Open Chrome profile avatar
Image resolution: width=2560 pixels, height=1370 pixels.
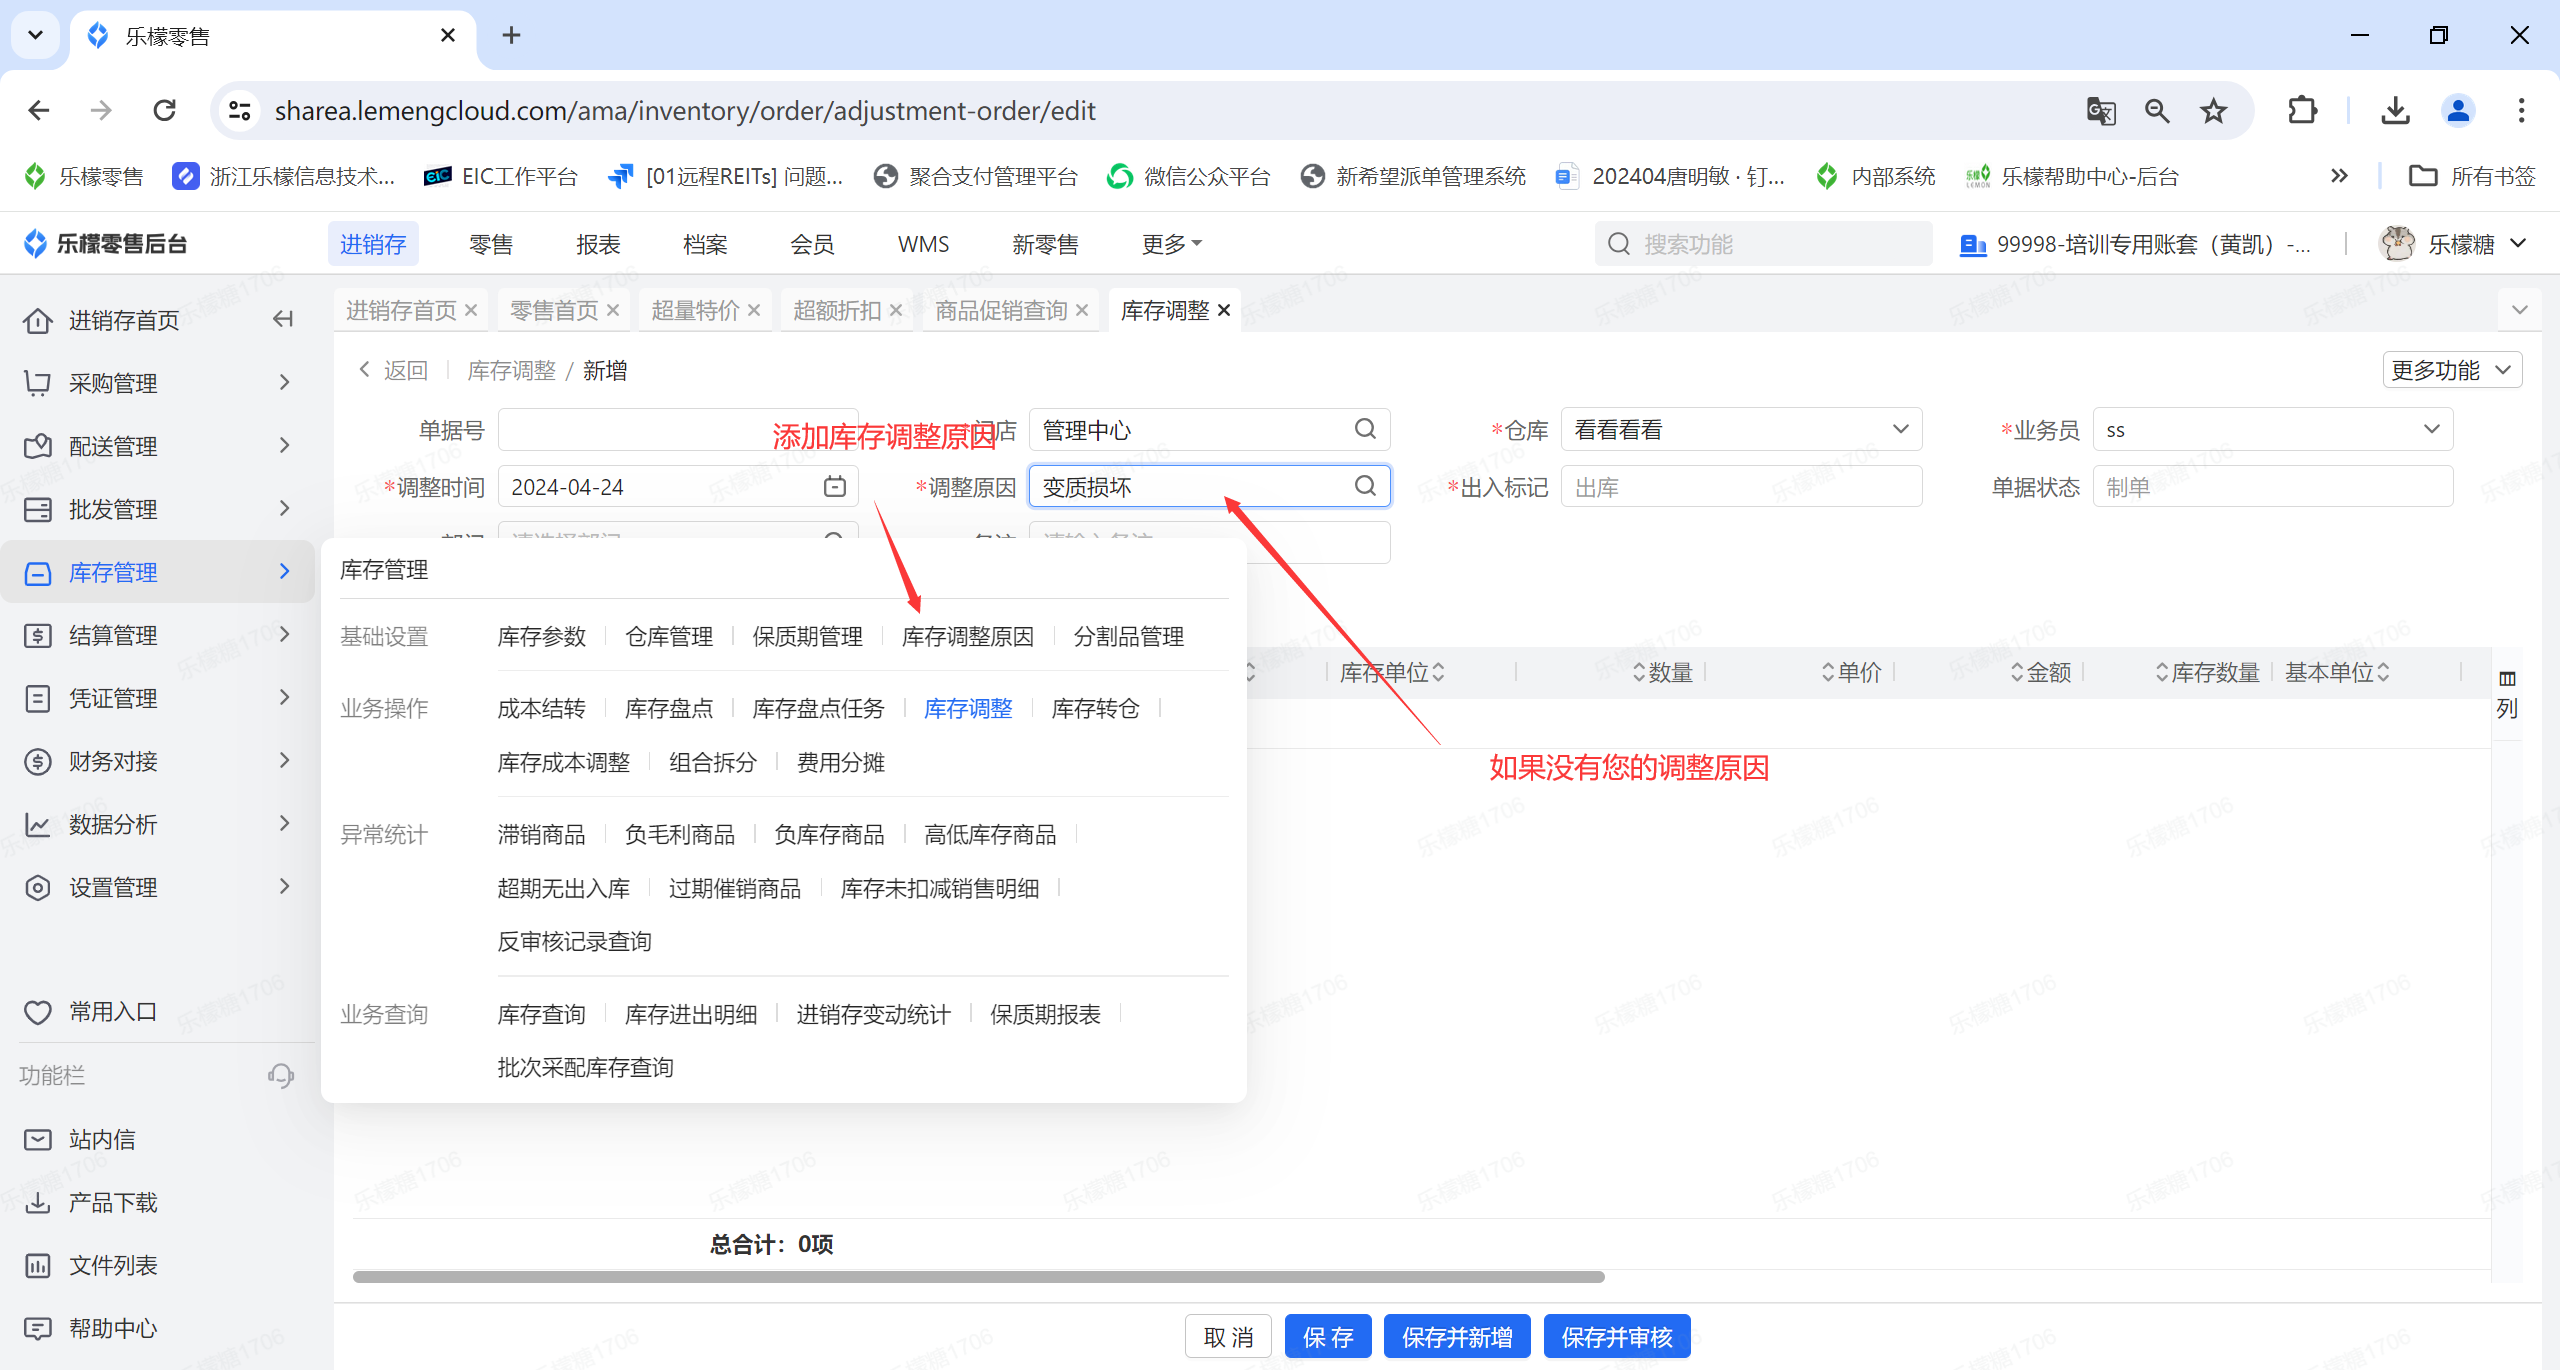2458,111
